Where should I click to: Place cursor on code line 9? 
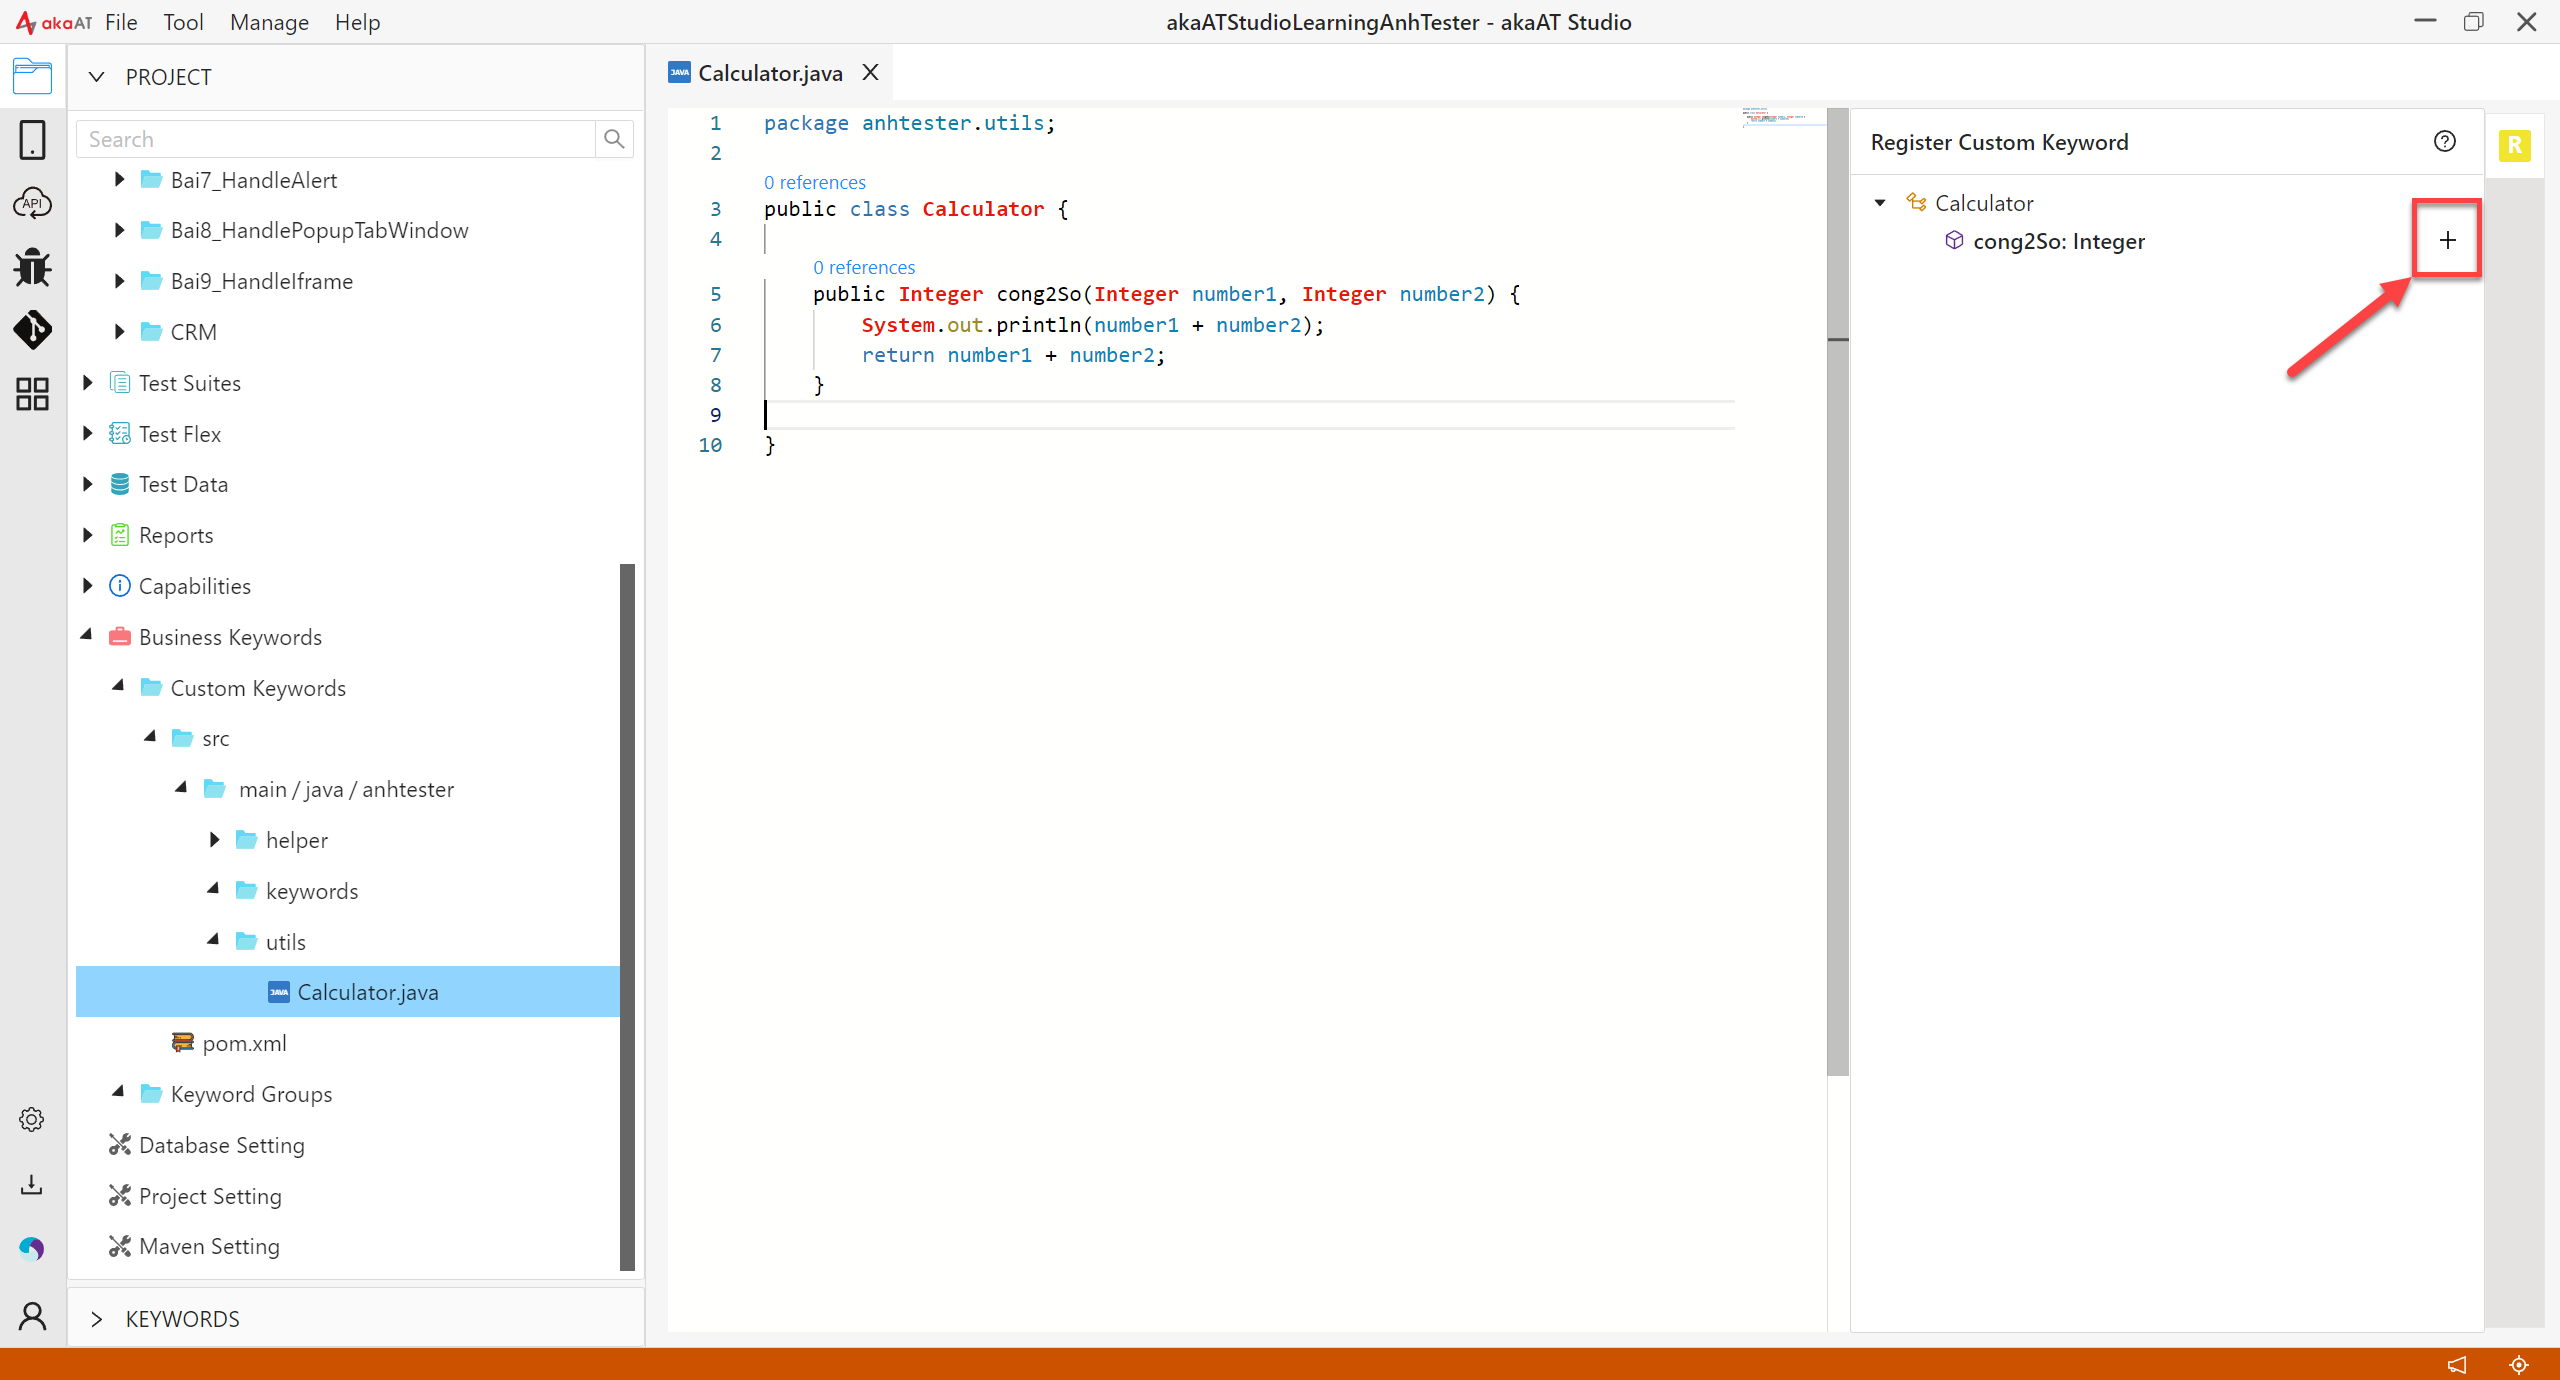[1249, 415]
